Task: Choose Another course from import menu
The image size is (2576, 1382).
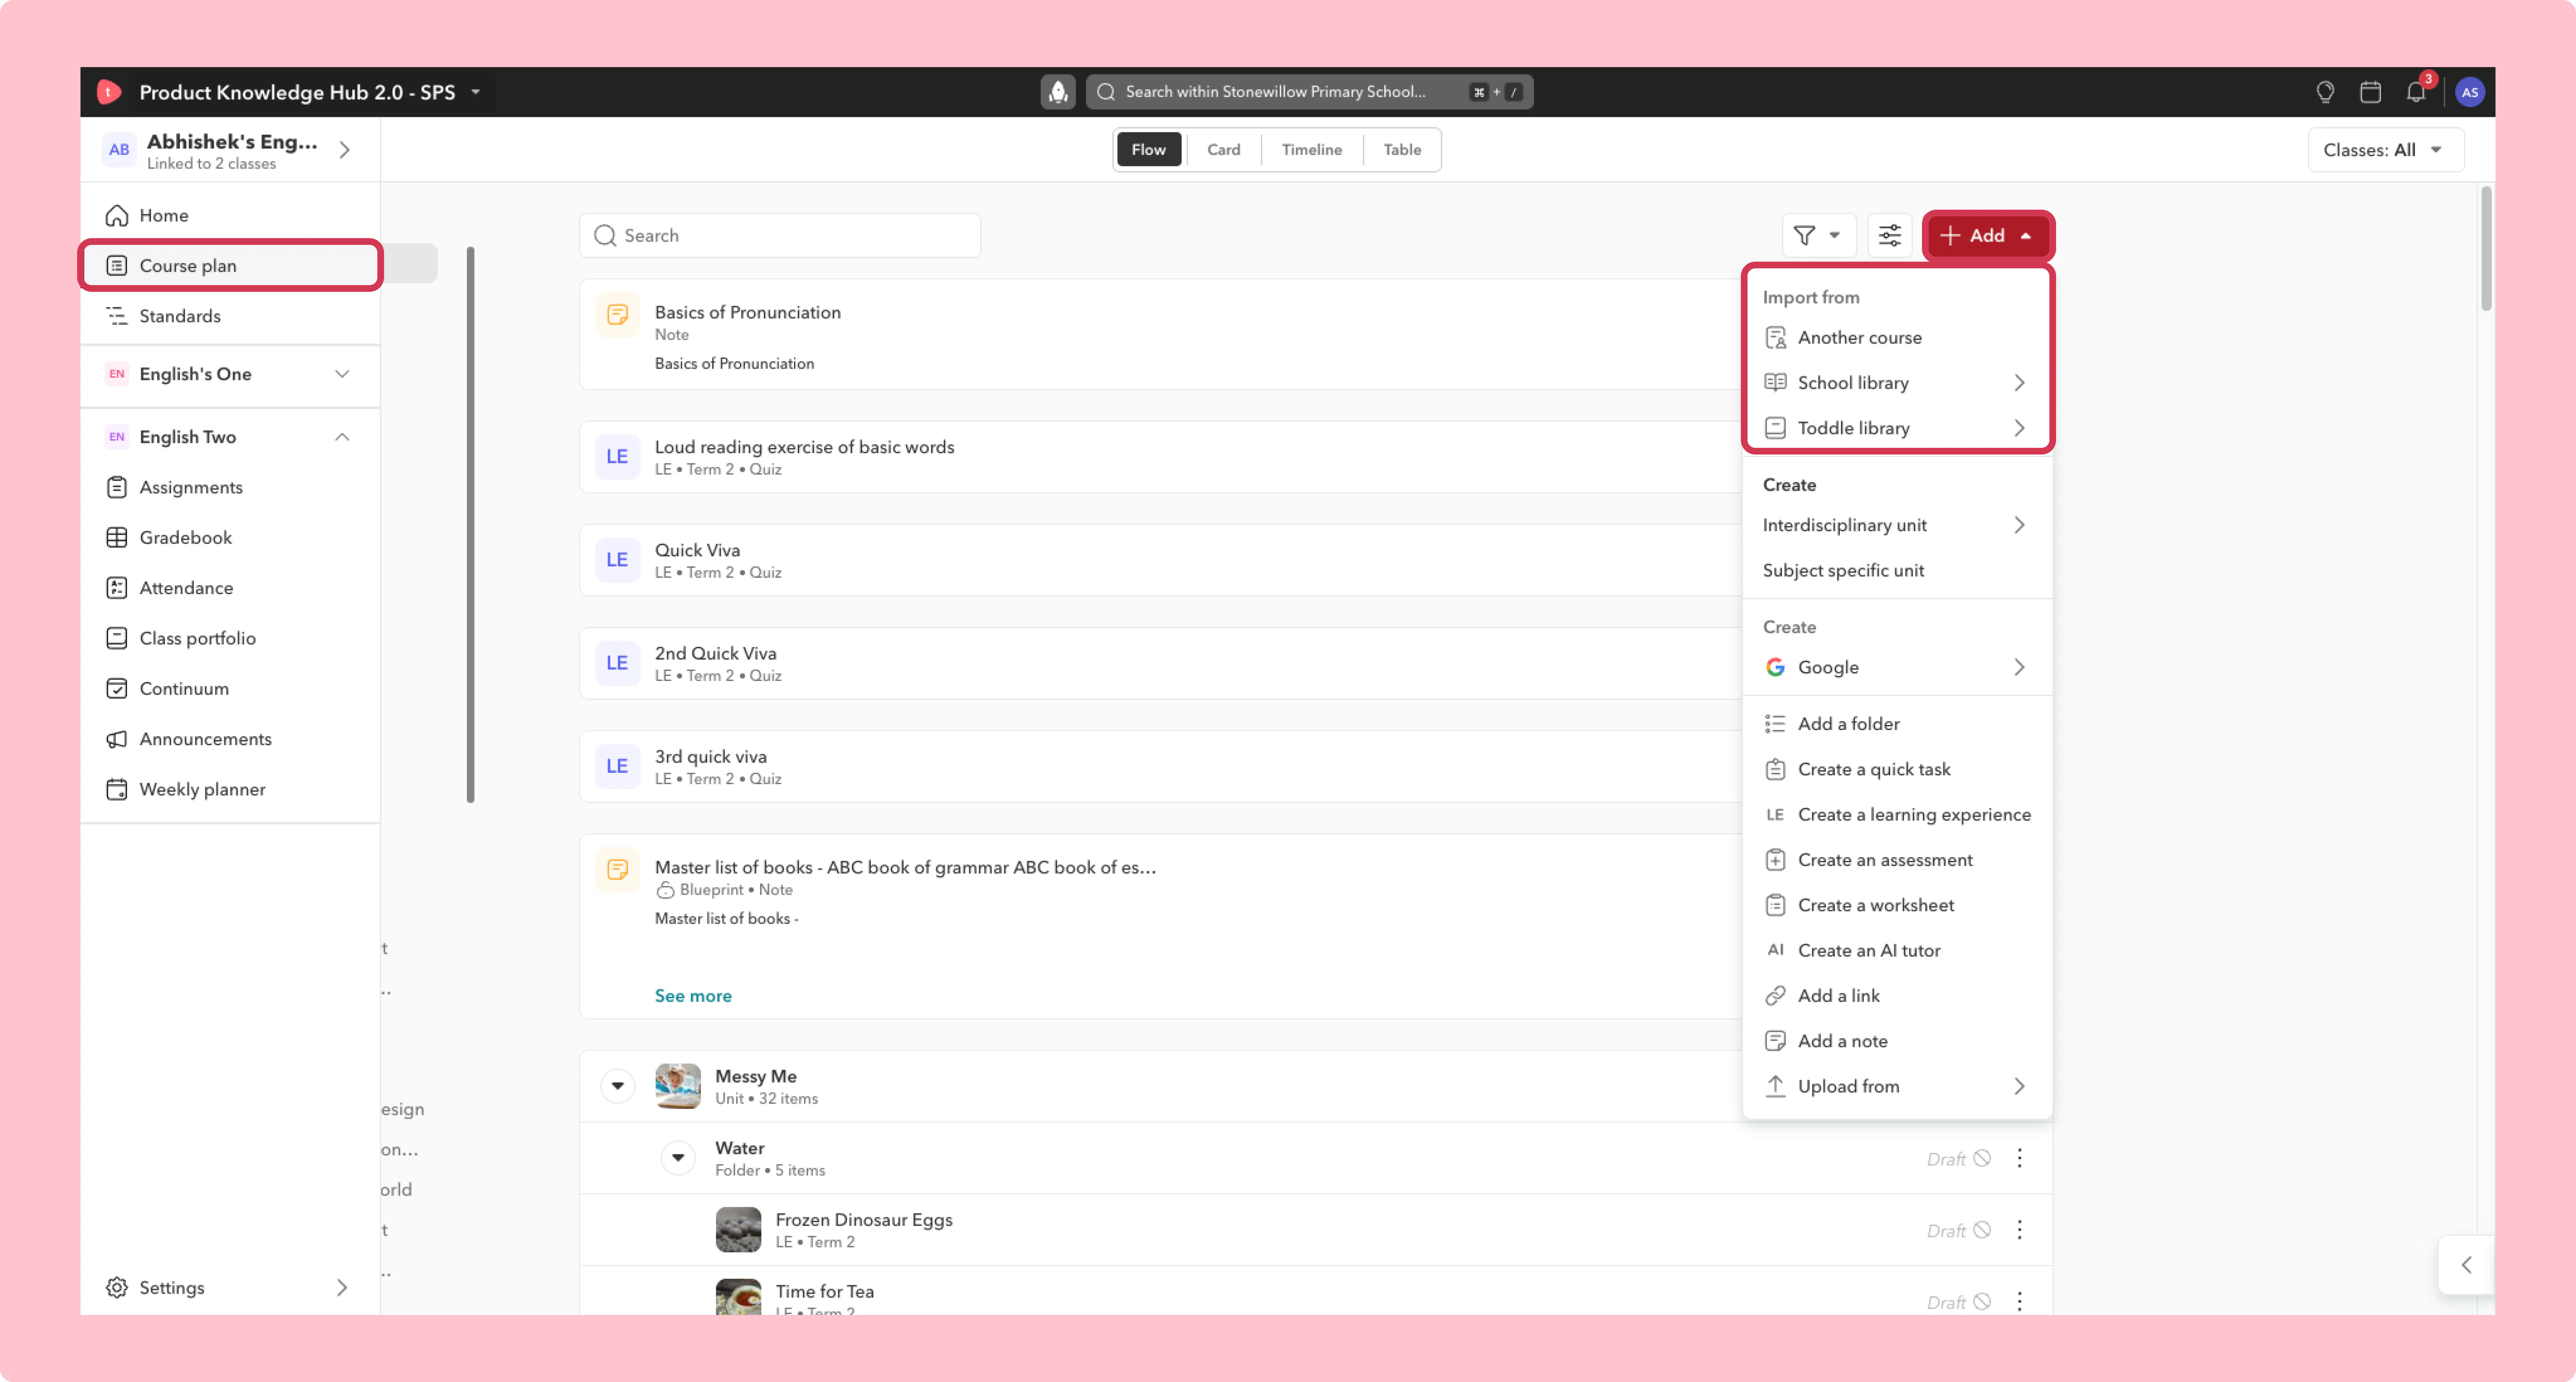Action: coord(1897,338)
